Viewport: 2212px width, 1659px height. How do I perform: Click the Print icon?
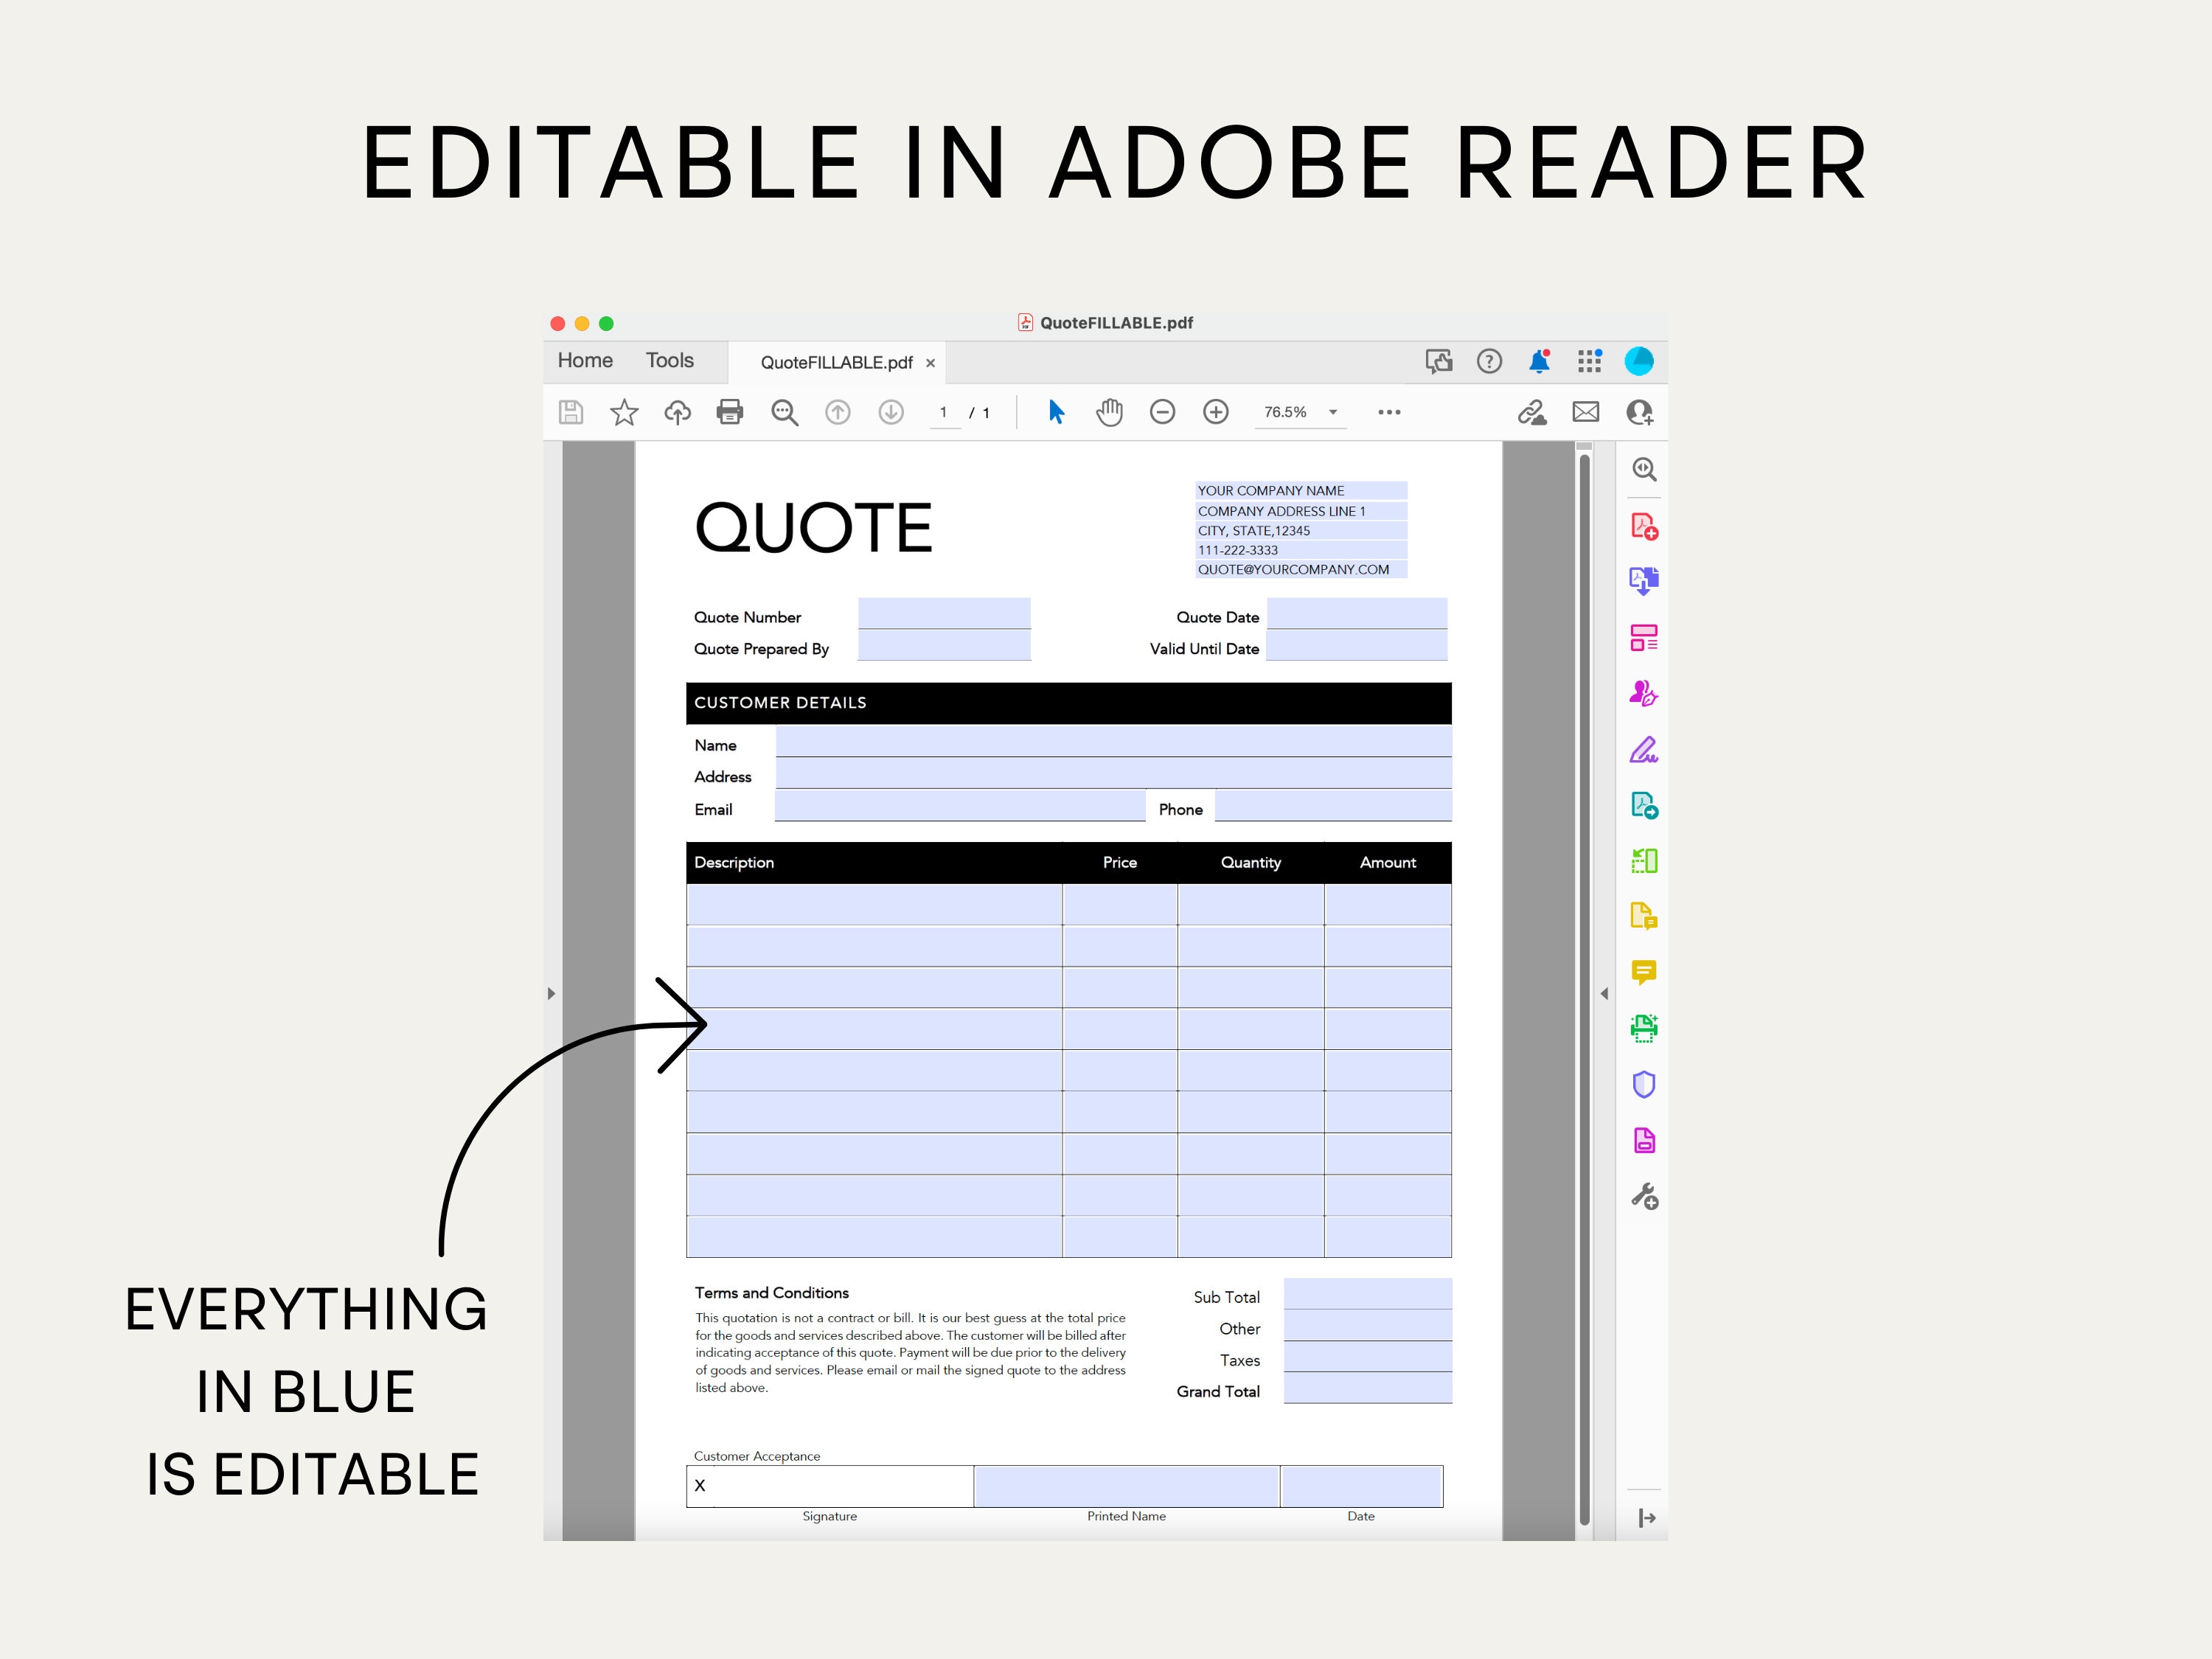(x=729, y=411)
